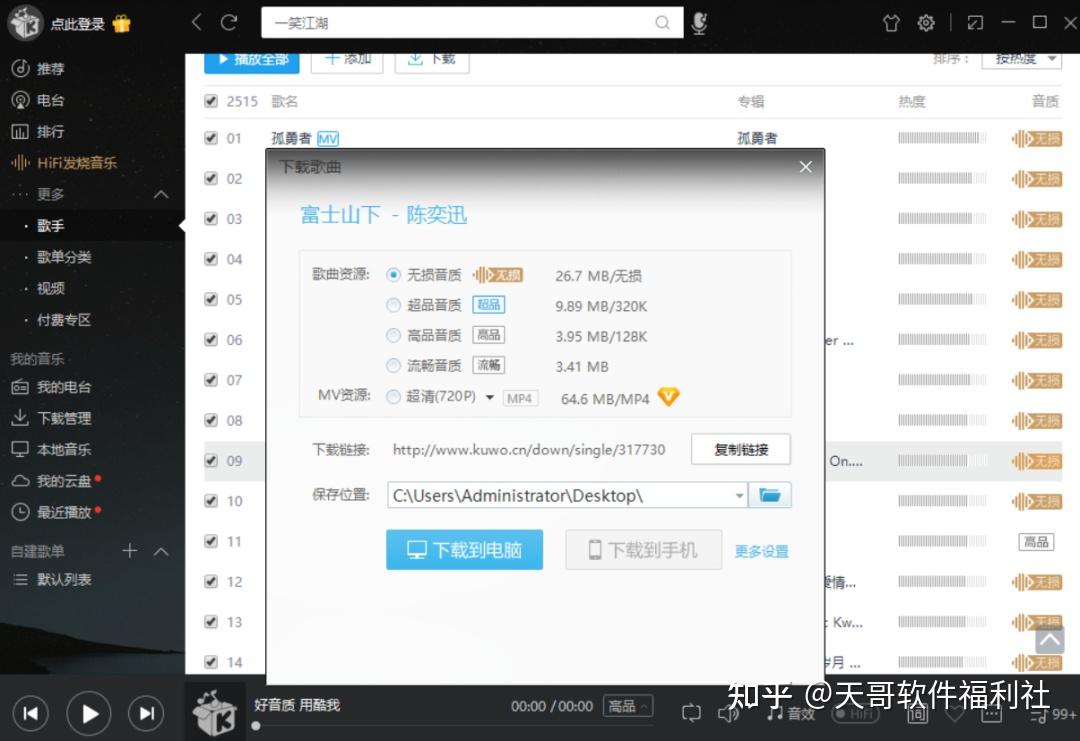Uncheck the checkbox for song 01
The height and width of the screenshot is (741, 1080).
(211, 138)
